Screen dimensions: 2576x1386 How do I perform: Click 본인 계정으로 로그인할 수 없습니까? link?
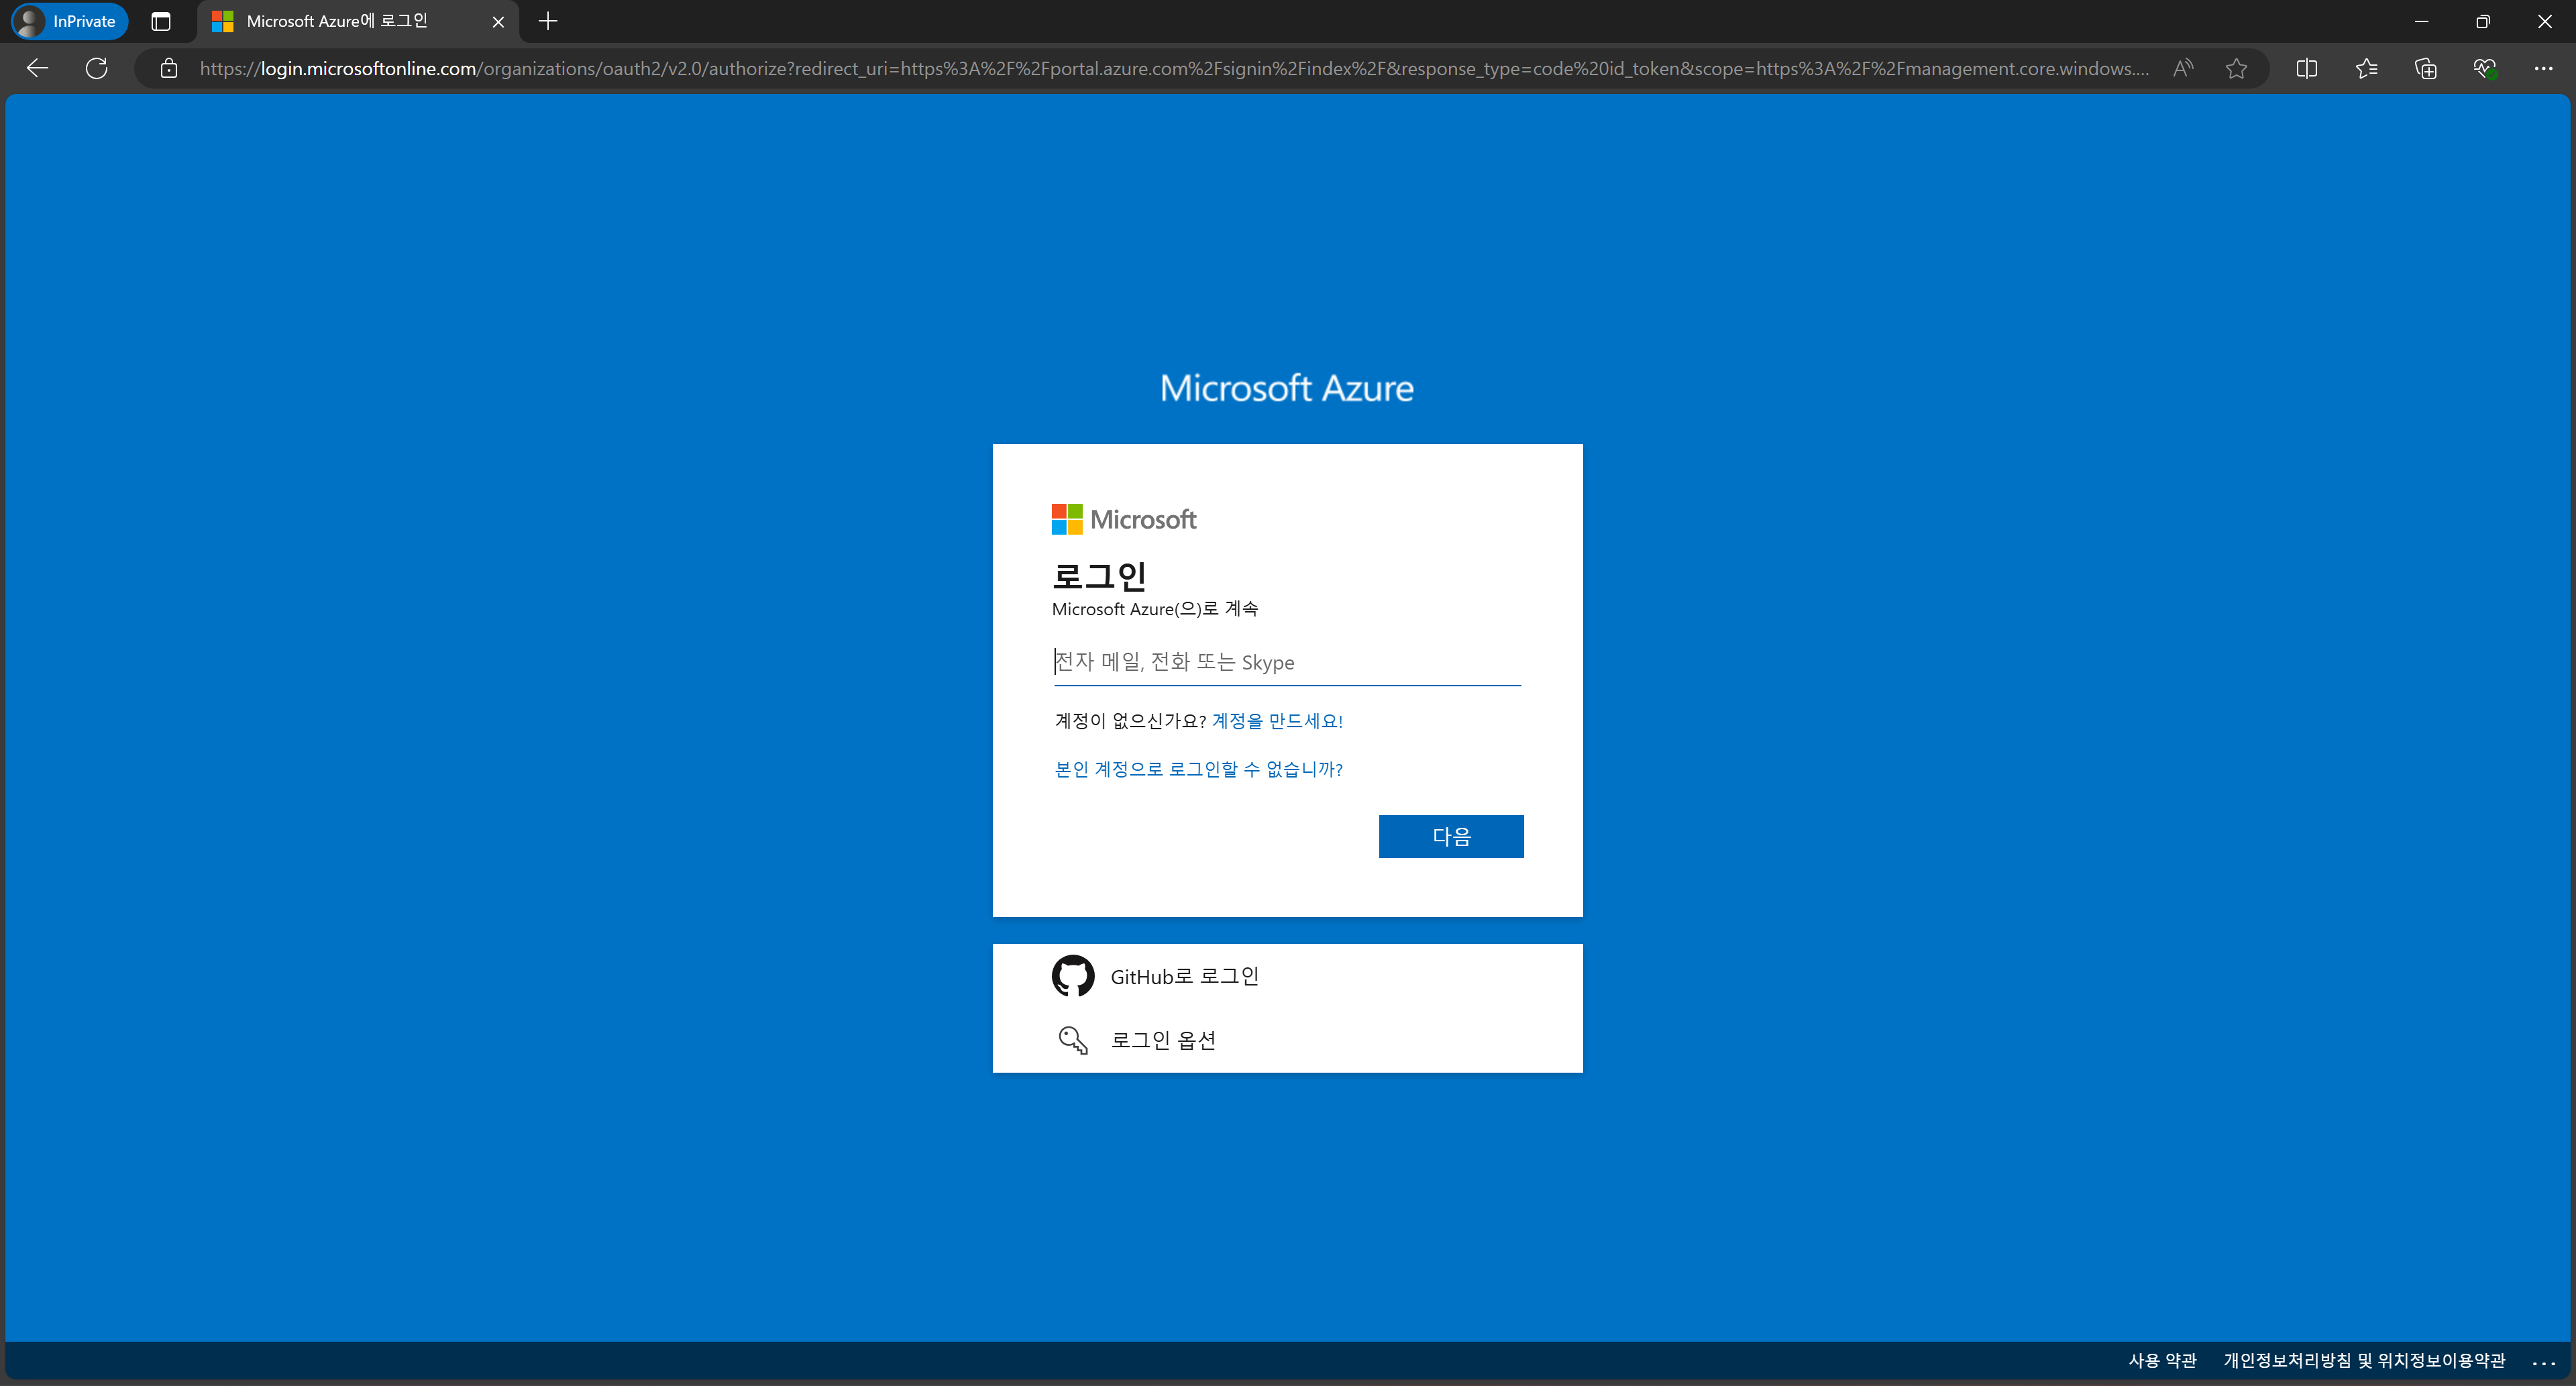point(1198,769)
